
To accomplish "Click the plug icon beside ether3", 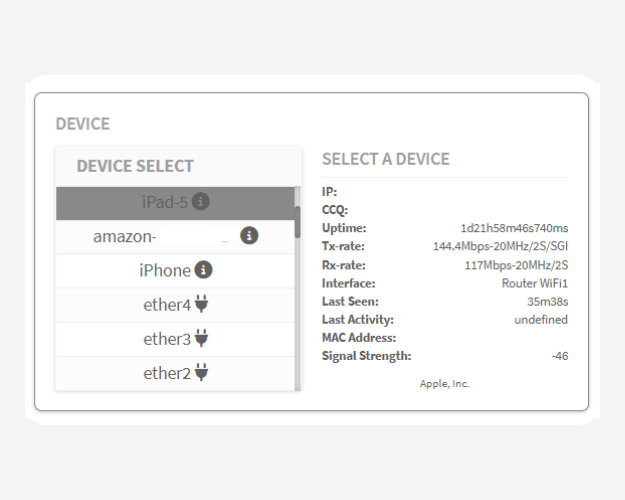I will pos(201,339).
